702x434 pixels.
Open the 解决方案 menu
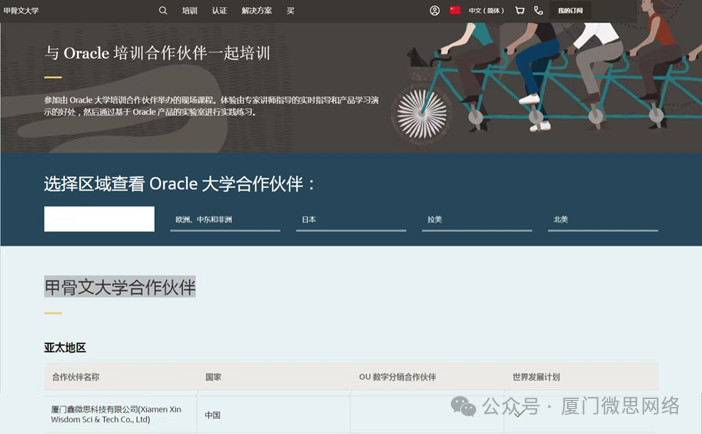[x=257, y=10]
